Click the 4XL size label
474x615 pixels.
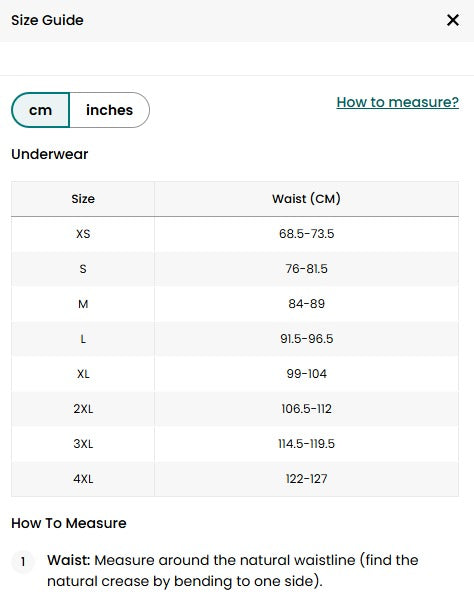click(83, 479)
